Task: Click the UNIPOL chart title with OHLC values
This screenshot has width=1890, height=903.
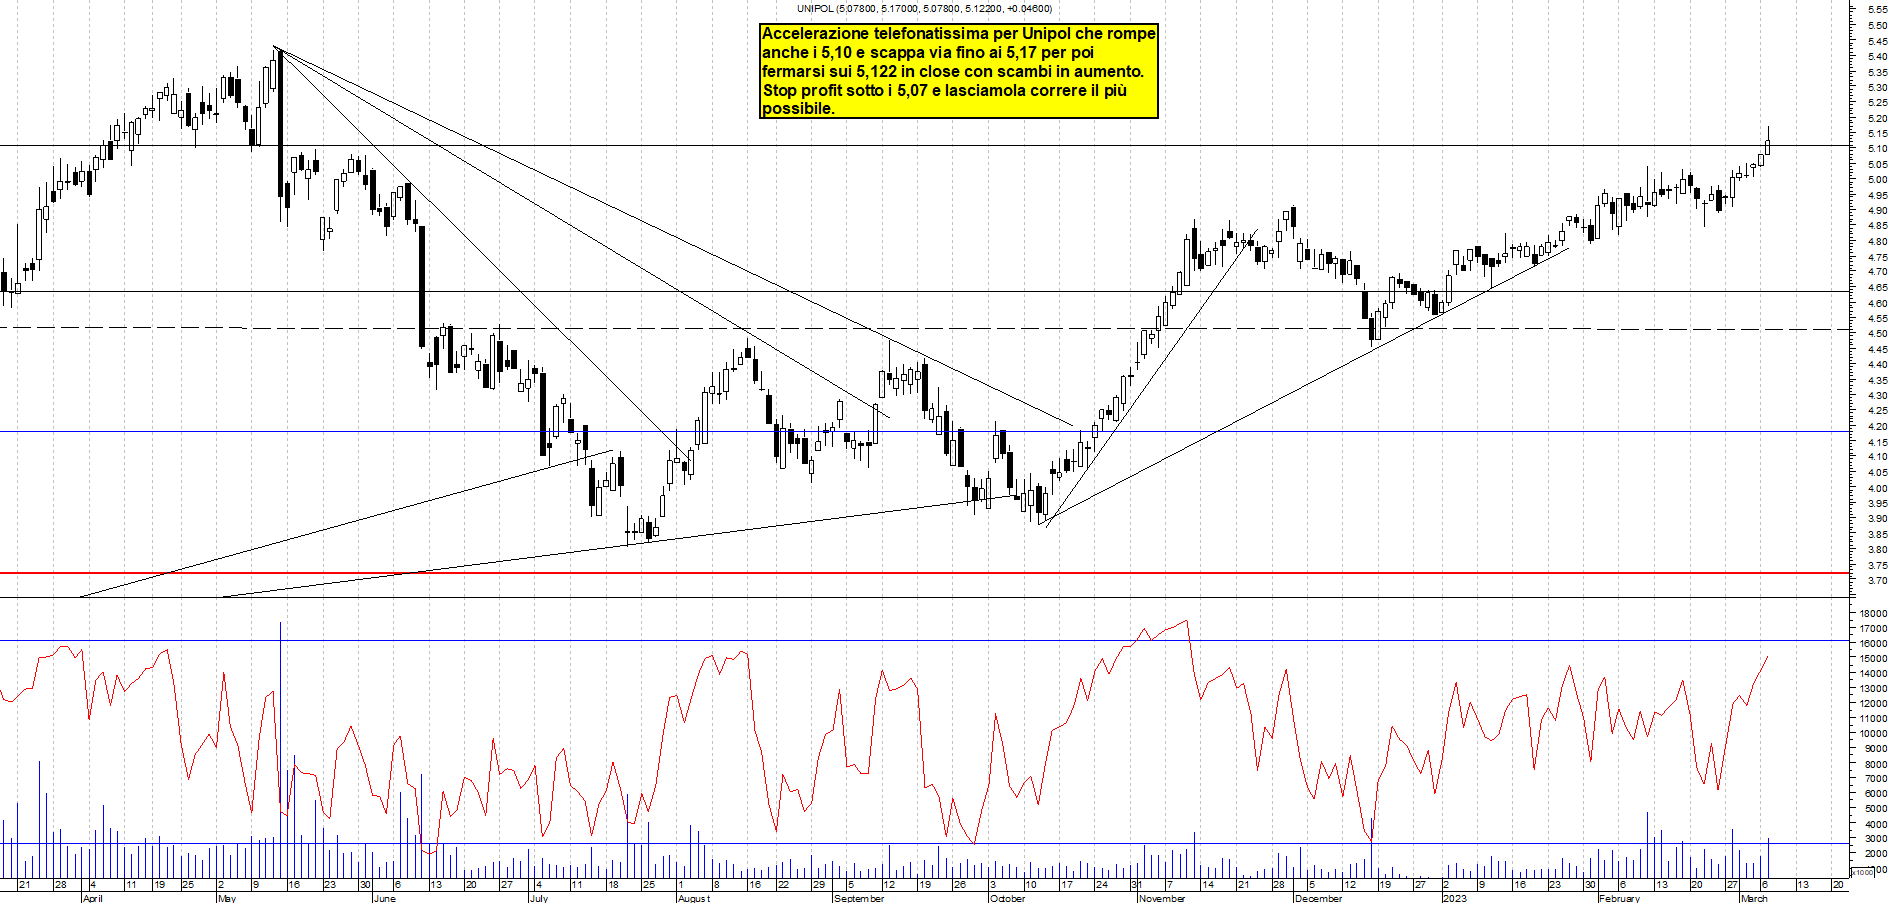Action: coord(924,9)
